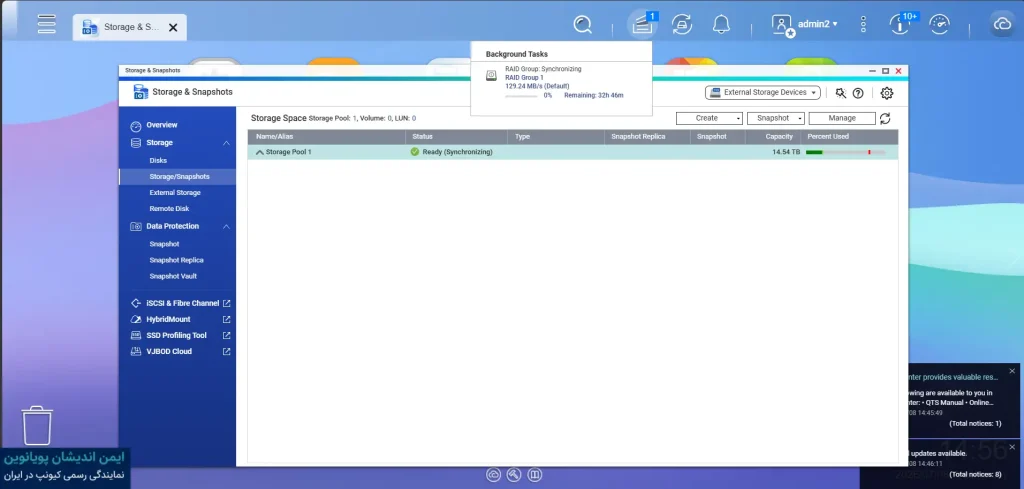This screenshot has width=1024, height=489.
Task: Select the Storage Pool 1 row name
Action: (x=289, y=152)
